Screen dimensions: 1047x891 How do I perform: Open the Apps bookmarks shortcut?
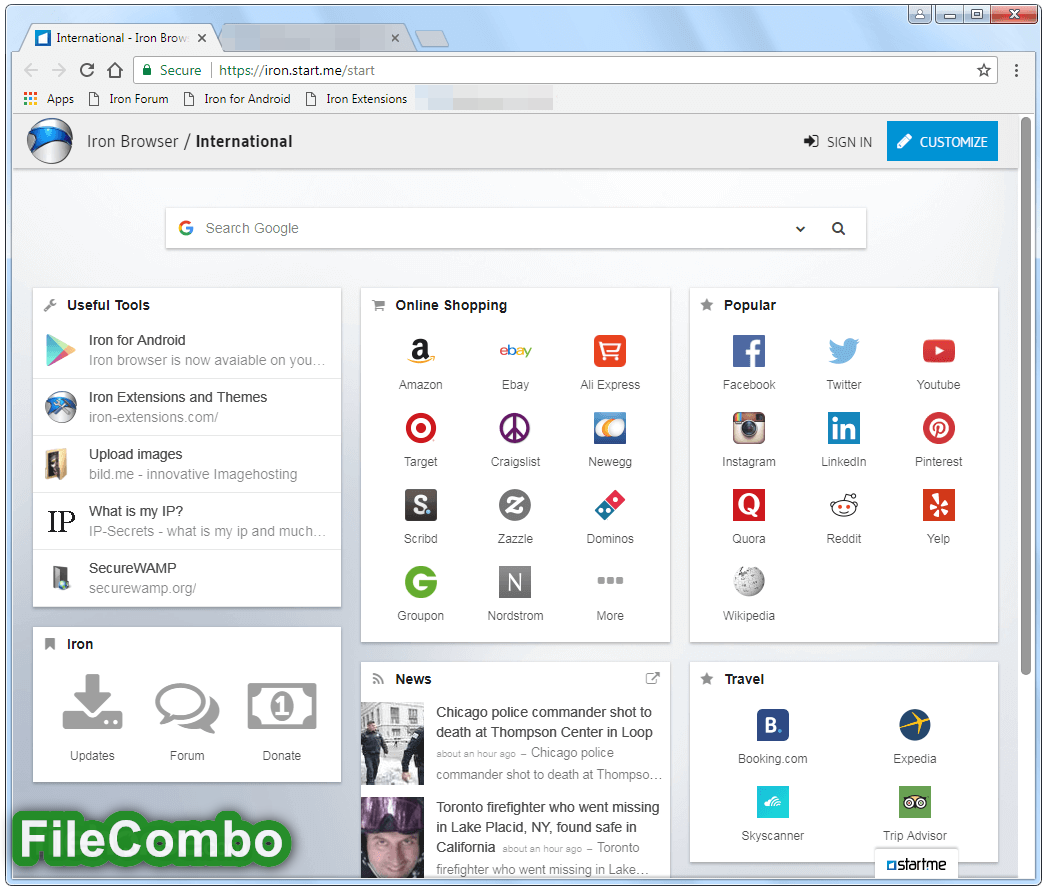pos(49,99)
